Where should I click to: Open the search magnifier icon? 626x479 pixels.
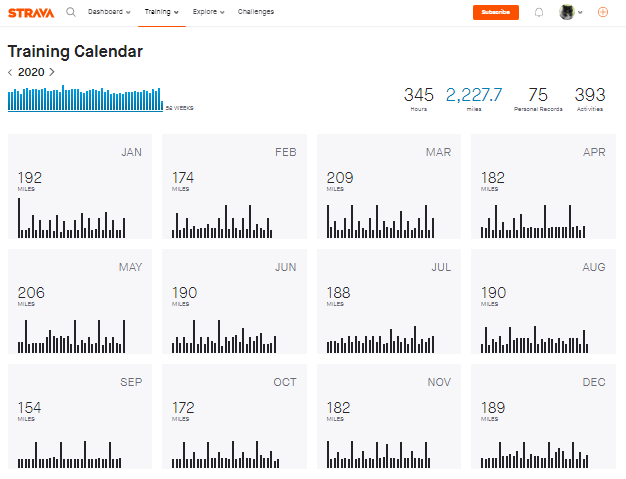click(70, 12)
